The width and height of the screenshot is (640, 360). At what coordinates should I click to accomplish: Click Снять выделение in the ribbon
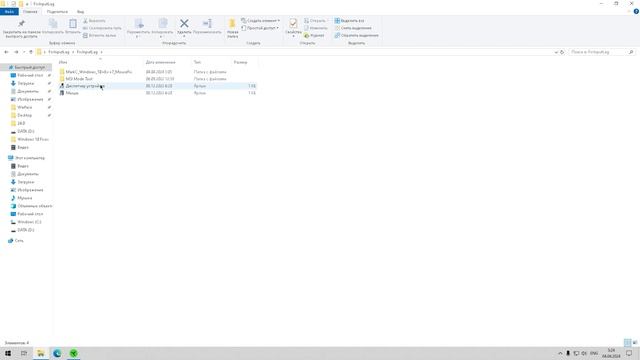coord(353,28)
